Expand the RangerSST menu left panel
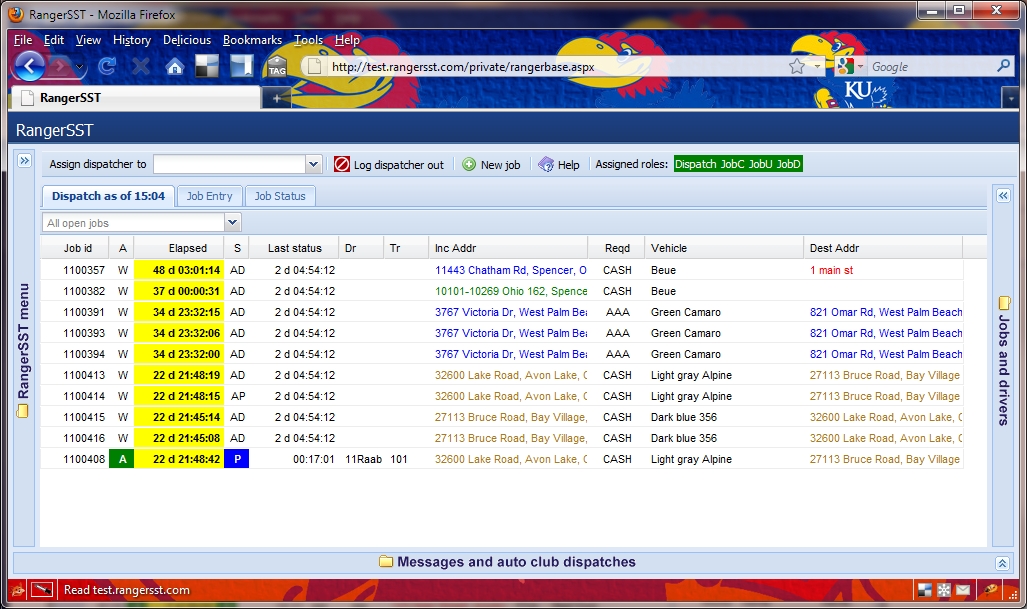 tap(24, 162)
